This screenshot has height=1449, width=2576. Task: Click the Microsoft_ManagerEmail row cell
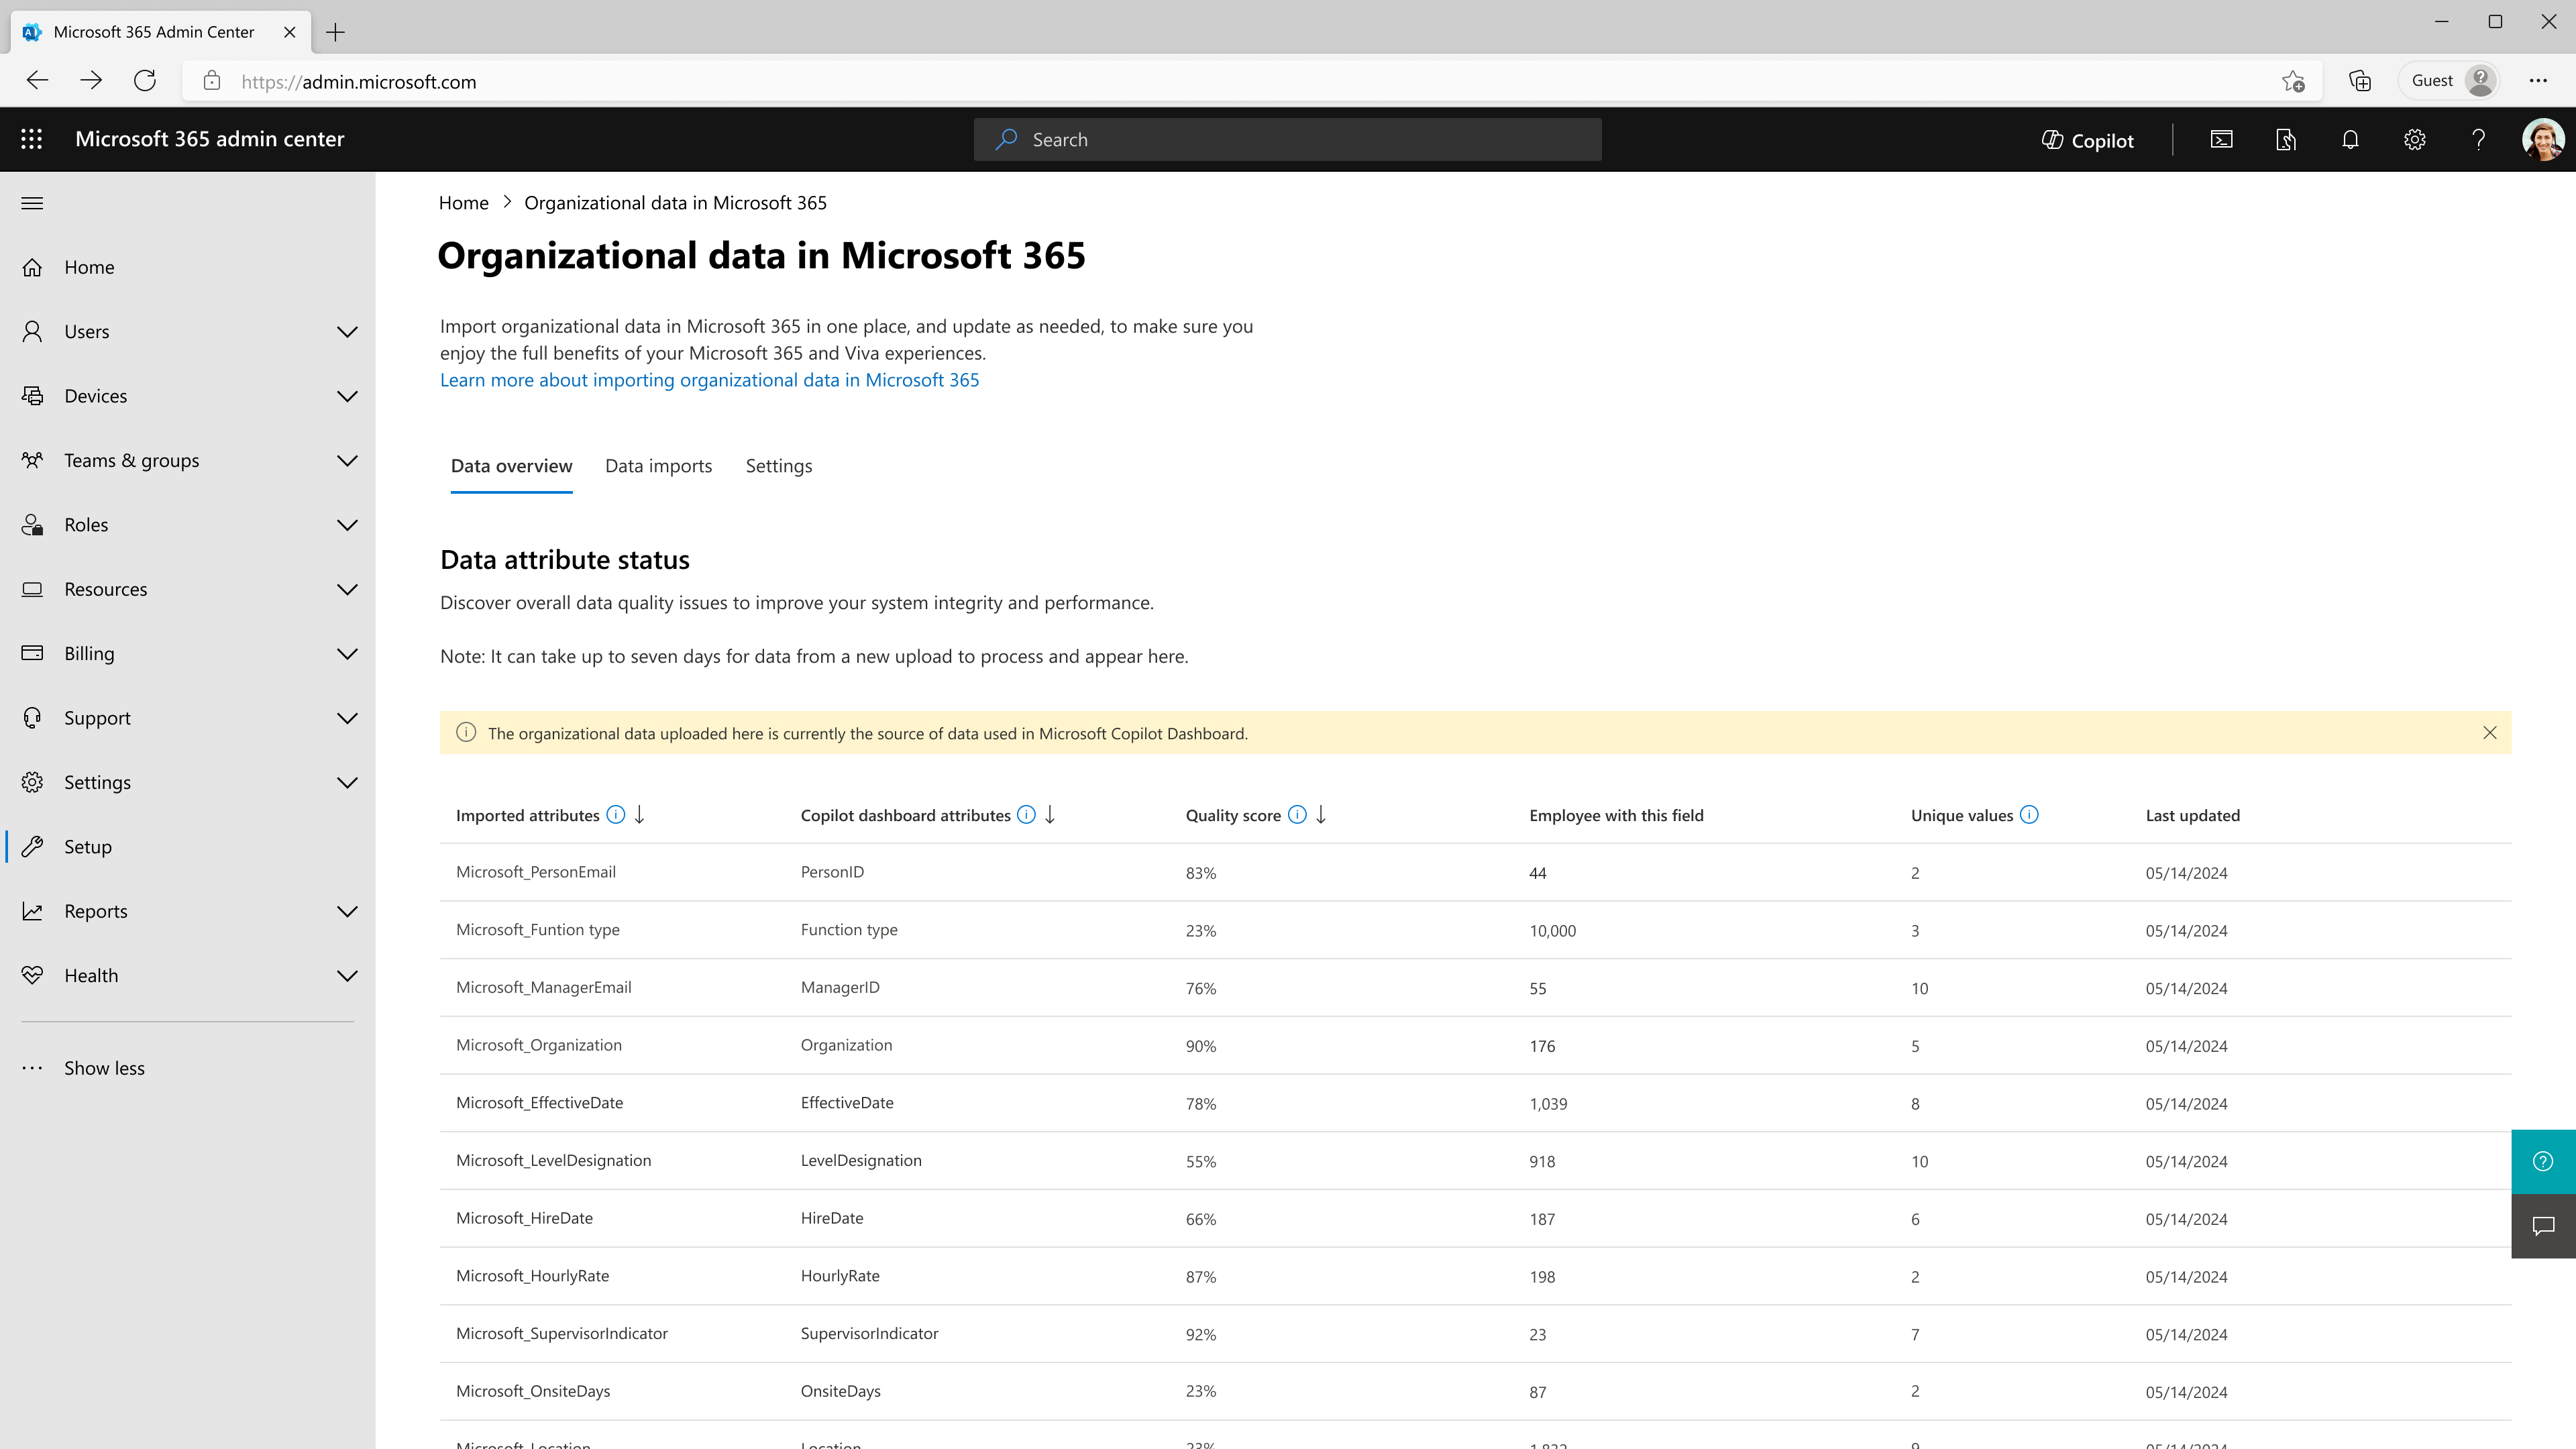pyautogui.click(x=543, y=988)
